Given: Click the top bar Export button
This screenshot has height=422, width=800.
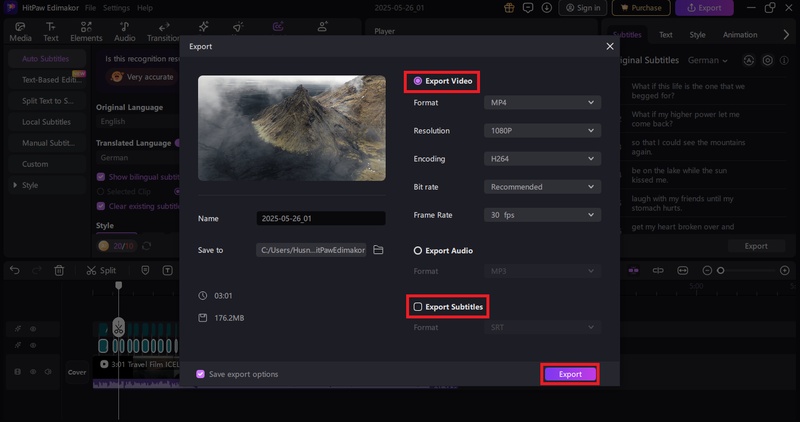Looking at the screenshot, I should [x=704, y=8].
